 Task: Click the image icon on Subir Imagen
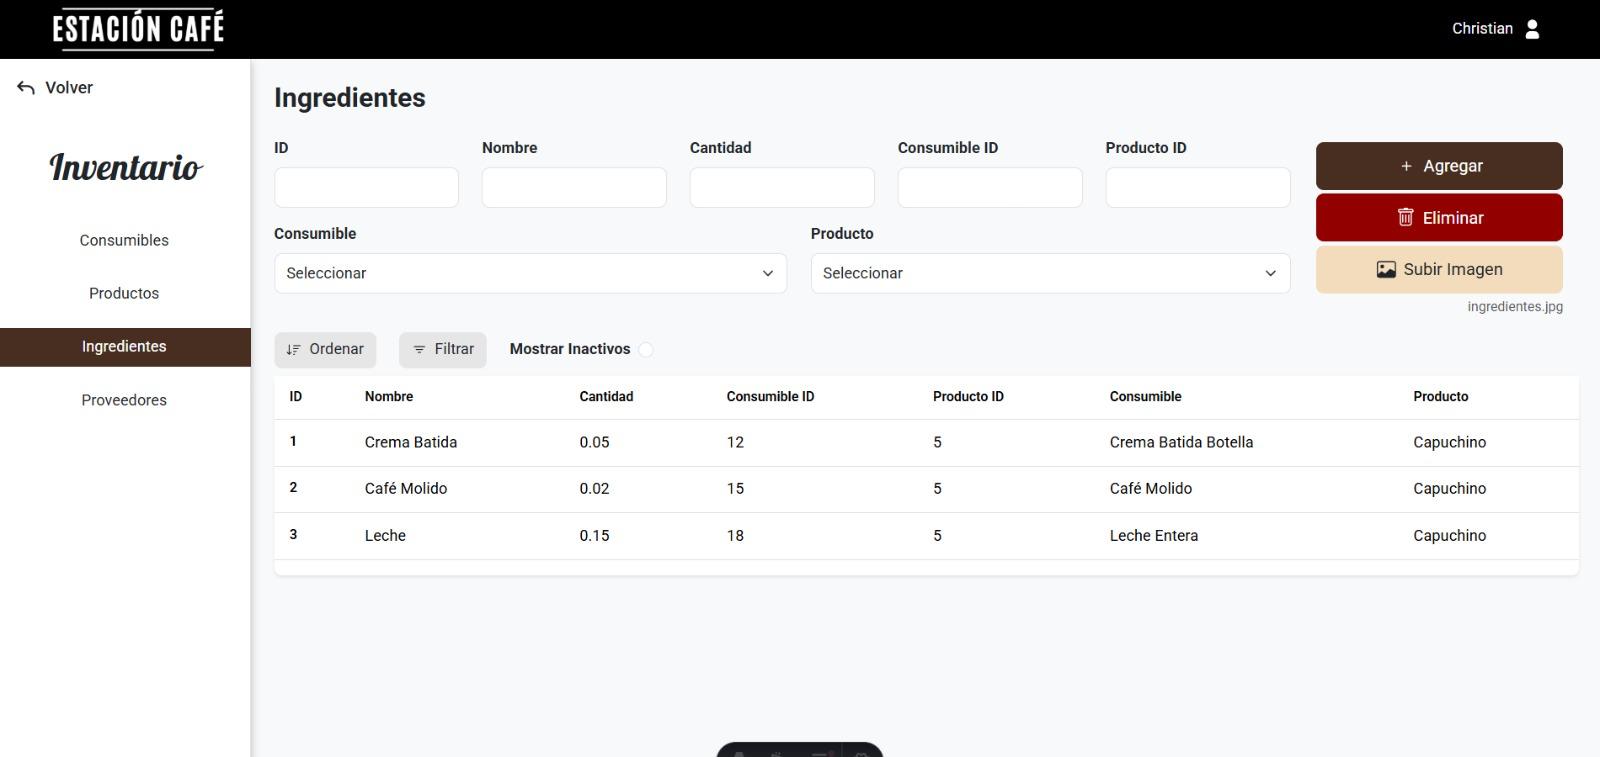point(1386,269)
